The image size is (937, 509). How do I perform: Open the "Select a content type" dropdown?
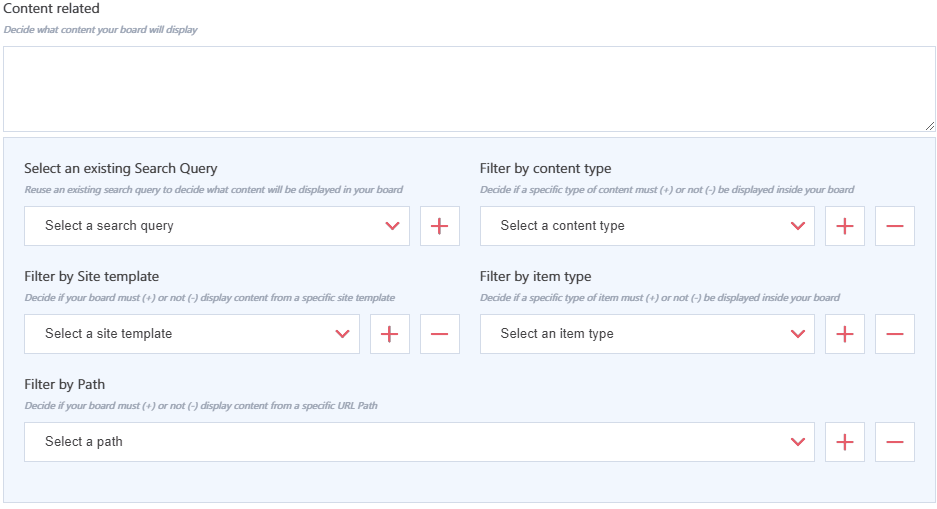(x=646, y=226)
